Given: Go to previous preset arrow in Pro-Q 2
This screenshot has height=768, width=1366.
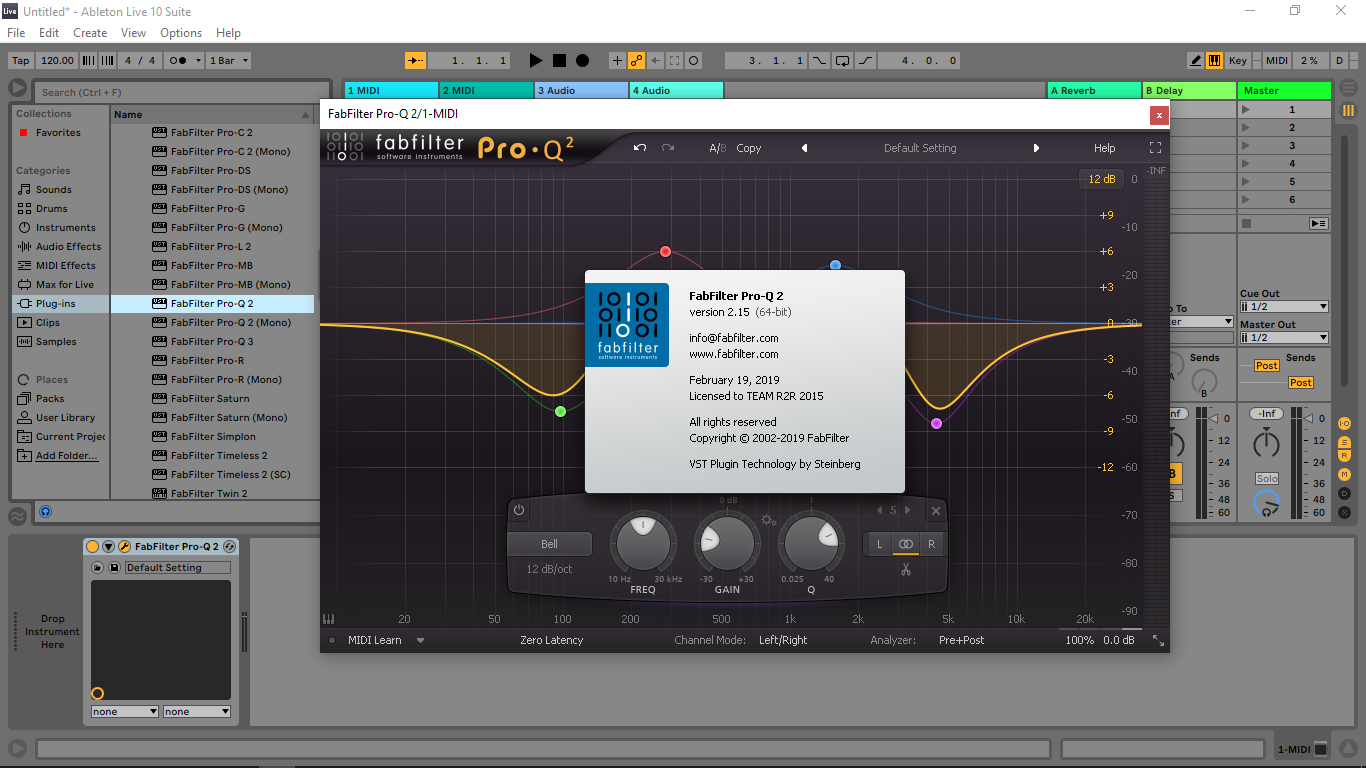Looking at the screenshot, I should [x=804, y=148].
